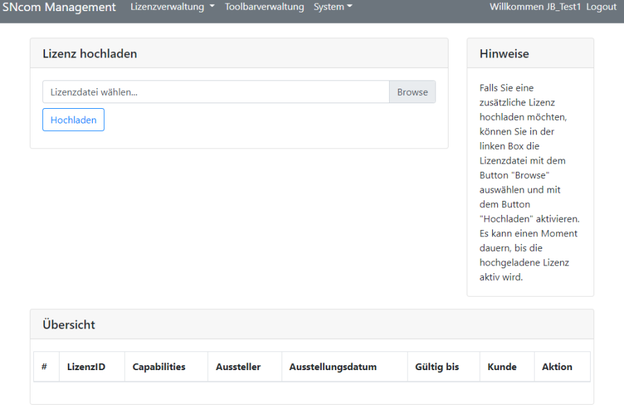Click the Hinweise panel heading
This screenshot has height=420, width=624.
(504, 54)
